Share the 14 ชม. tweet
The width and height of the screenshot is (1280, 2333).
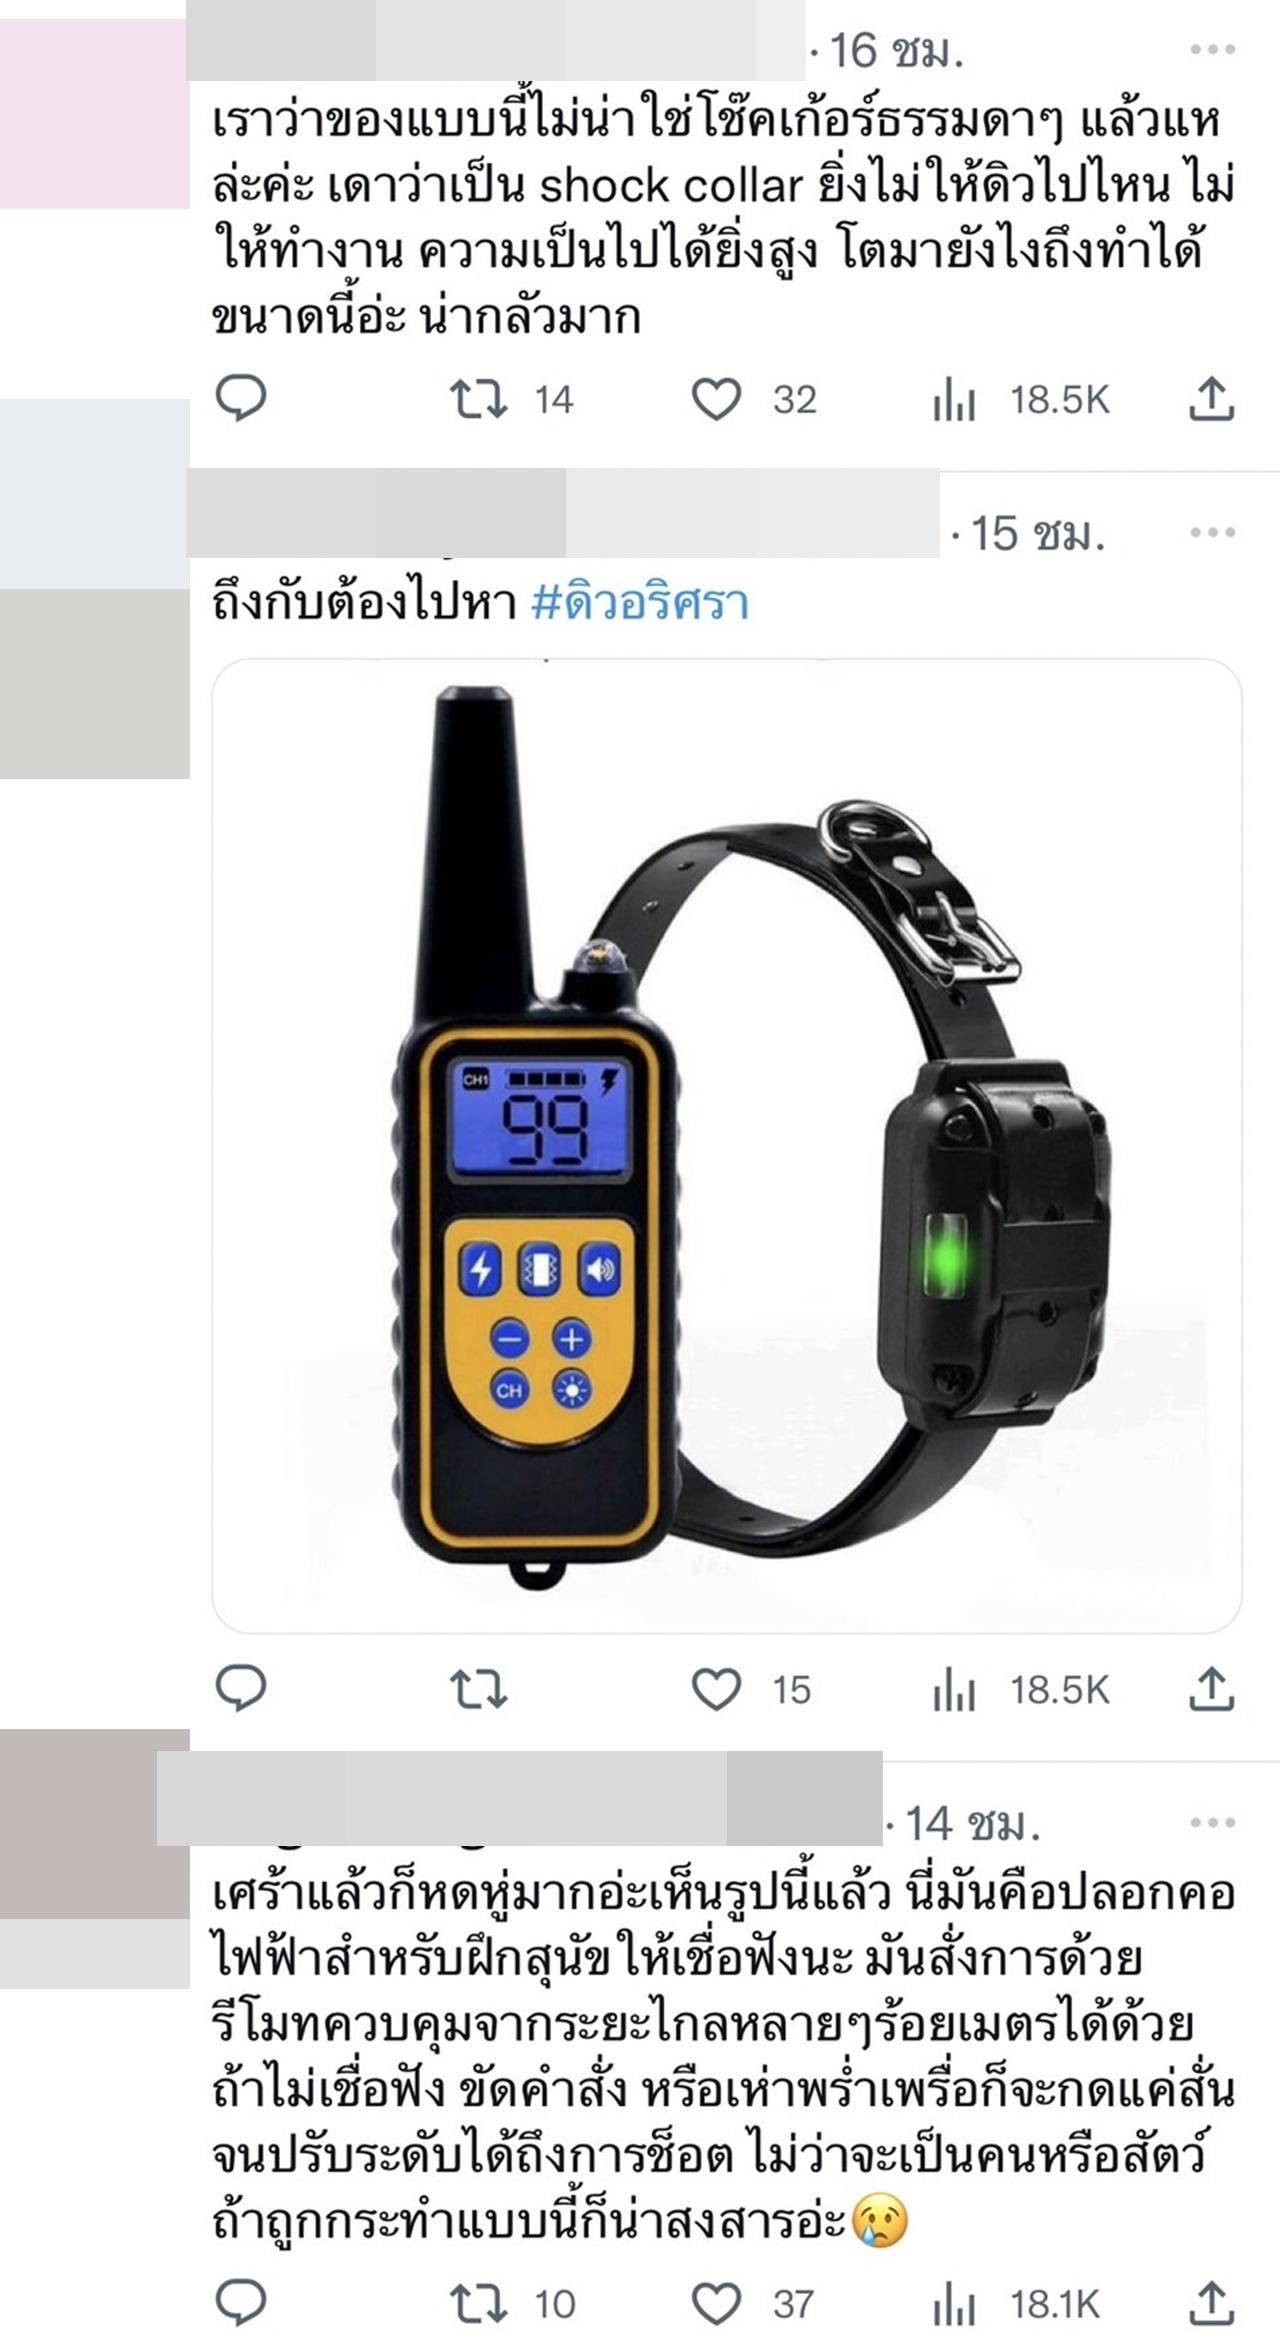point(1211,2303)
